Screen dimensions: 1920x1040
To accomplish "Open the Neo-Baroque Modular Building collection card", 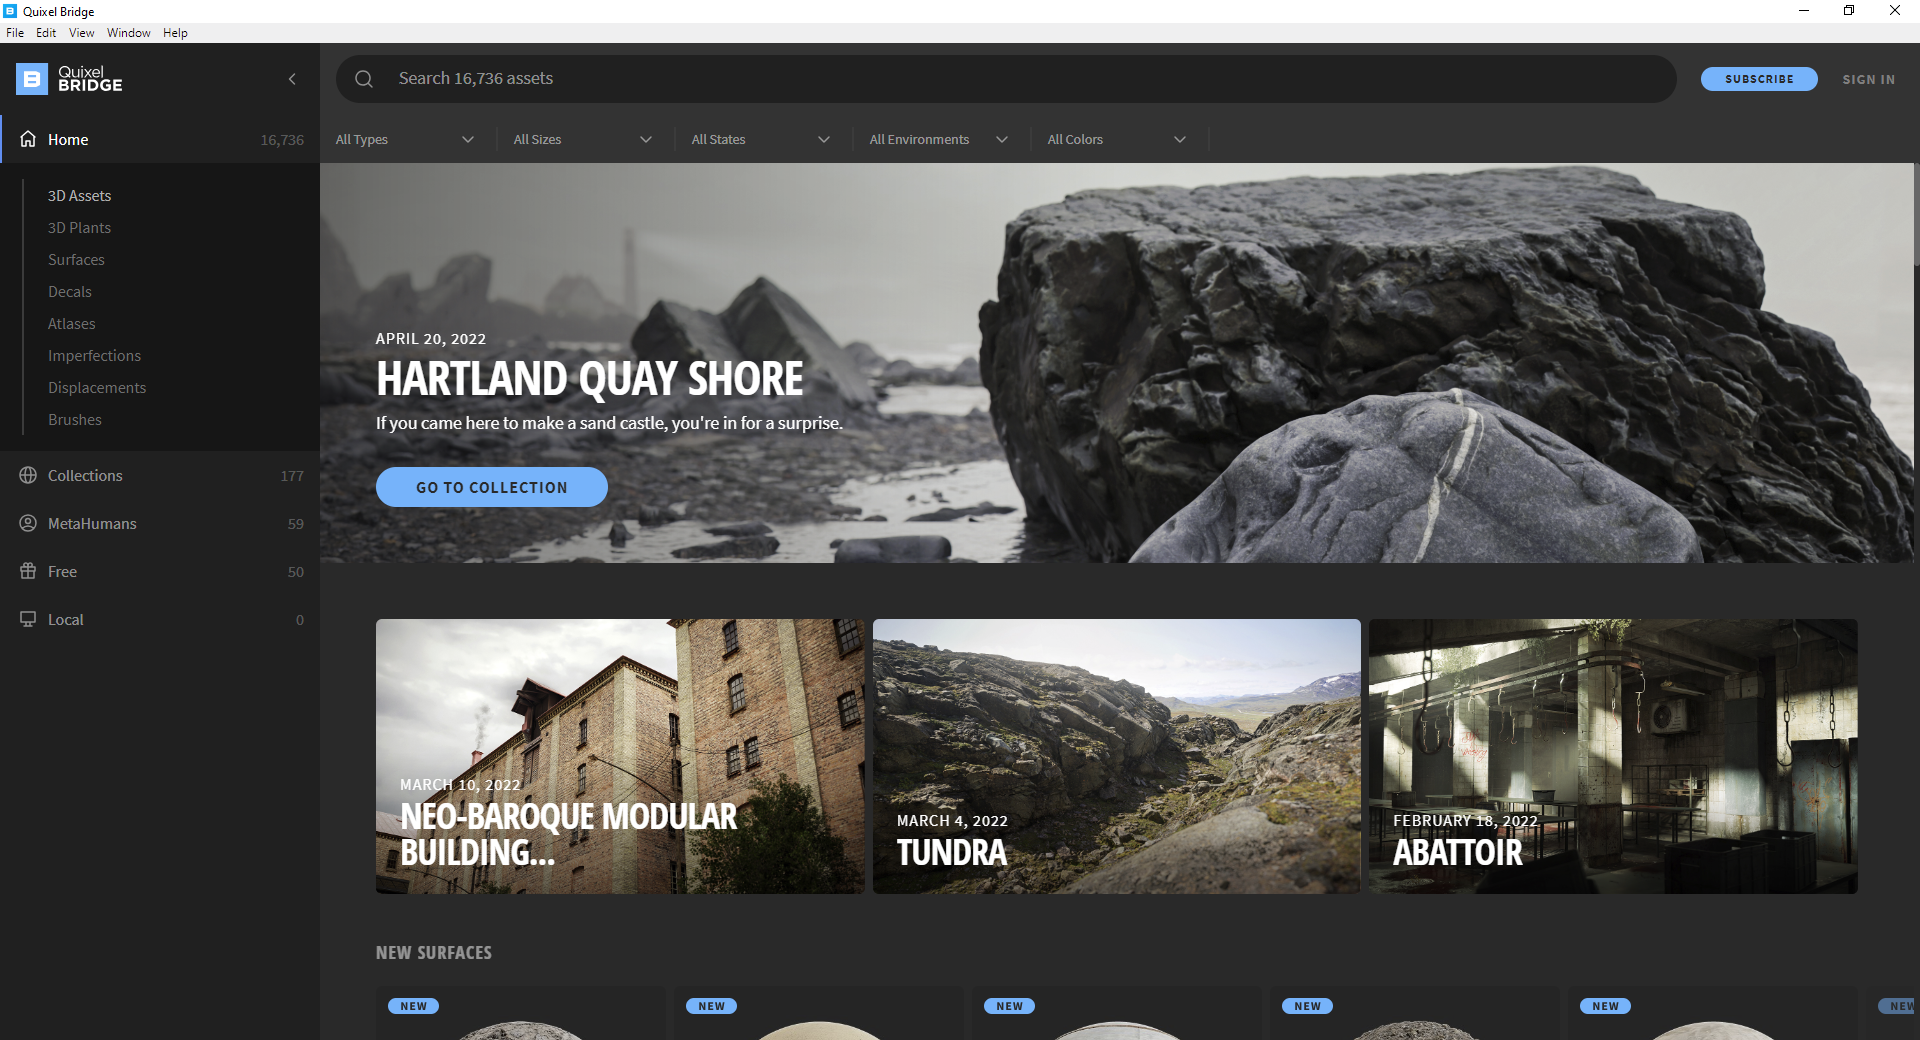I will (620, 756).
